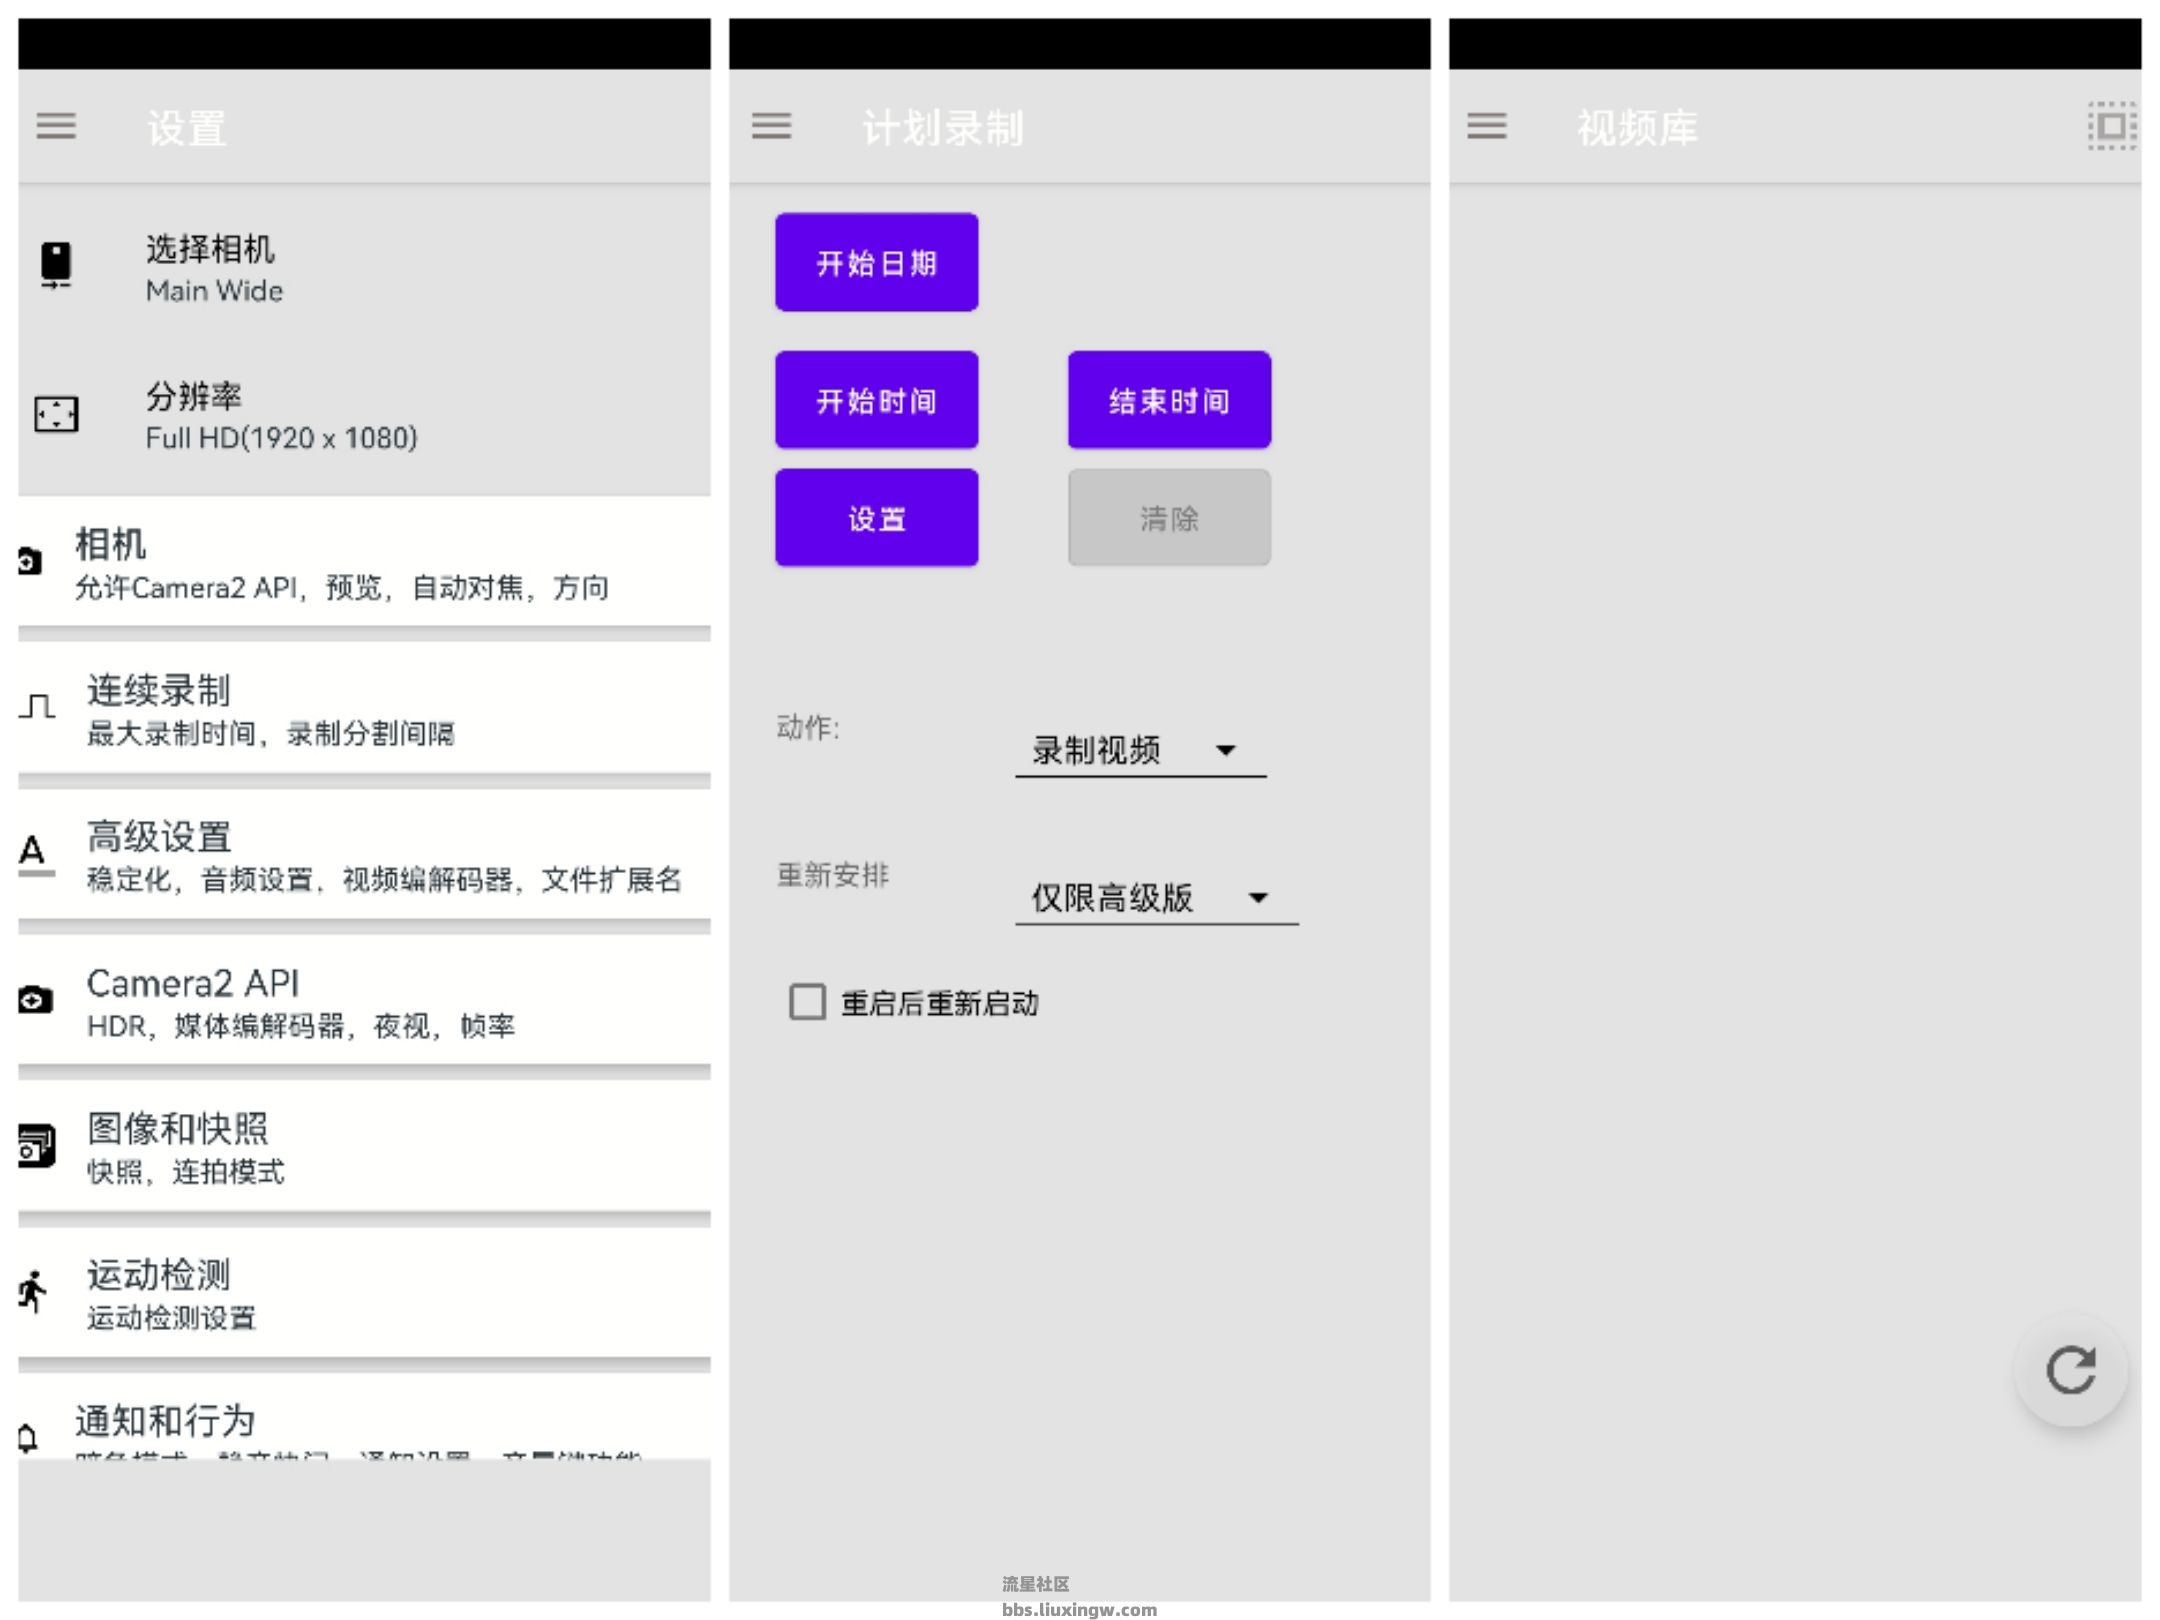This screenshot has height=1620, width=2160.
Task: Click the 重新安排 label
Action: tap(832, 875)
